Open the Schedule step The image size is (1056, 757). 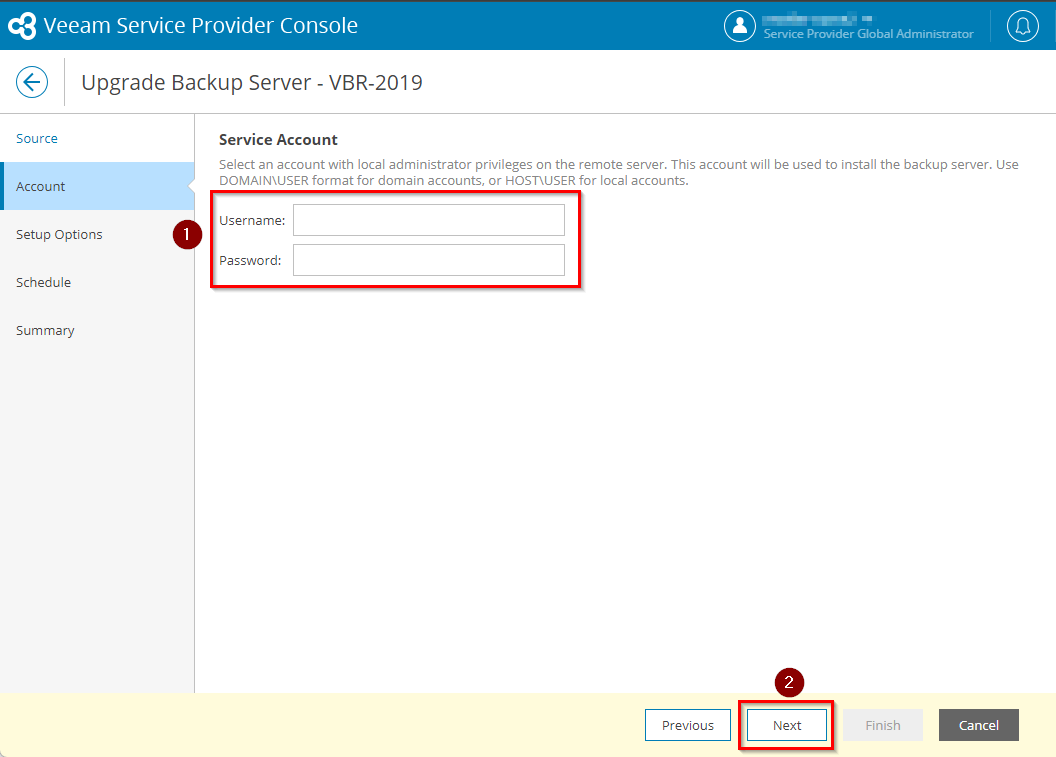click(x=44, y=282)
